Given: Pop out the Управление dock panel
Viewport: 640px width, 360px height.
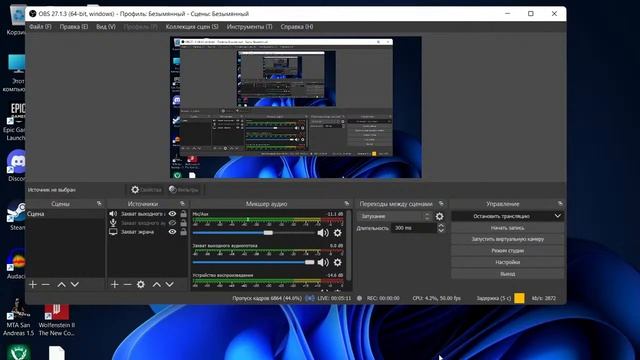Looking at the screenshot, I should point(560,203).
